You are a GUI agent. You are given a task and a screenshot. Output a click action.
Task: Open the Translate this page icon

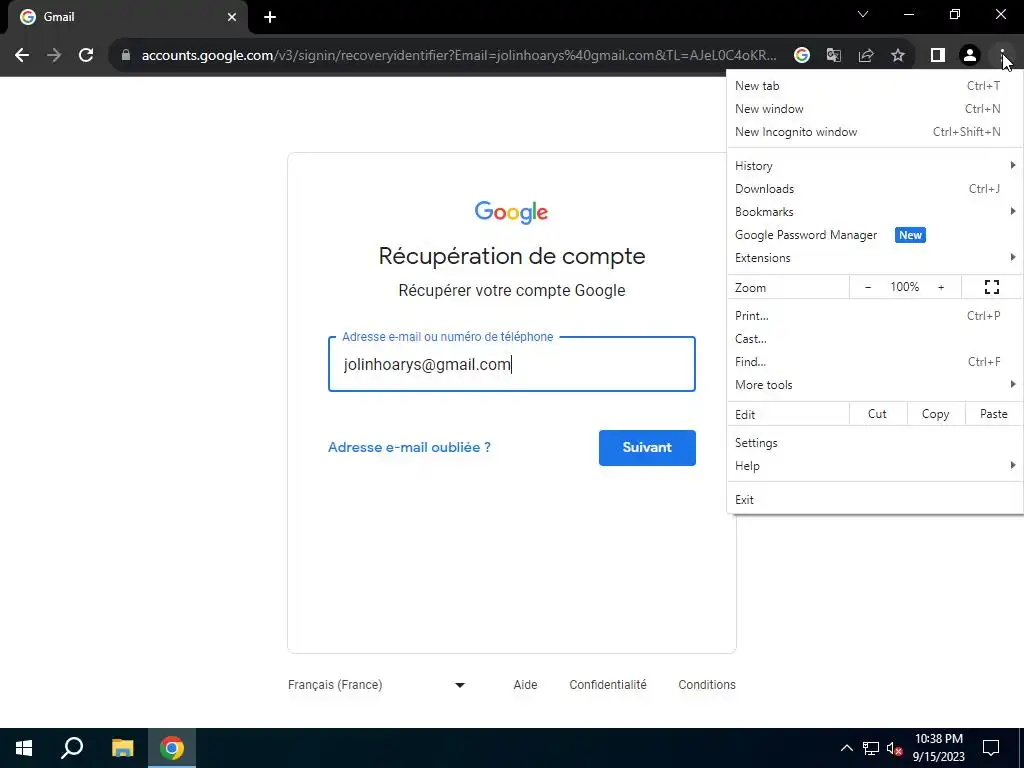tap(834, 56)
